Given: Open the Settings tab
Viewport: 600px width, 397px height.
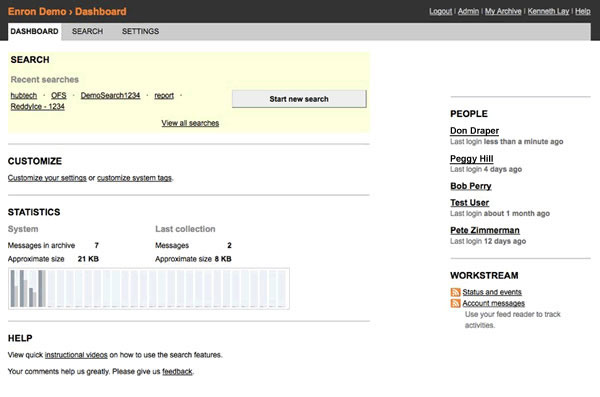Looking at the screenshot, I should [x=140, y=31].
